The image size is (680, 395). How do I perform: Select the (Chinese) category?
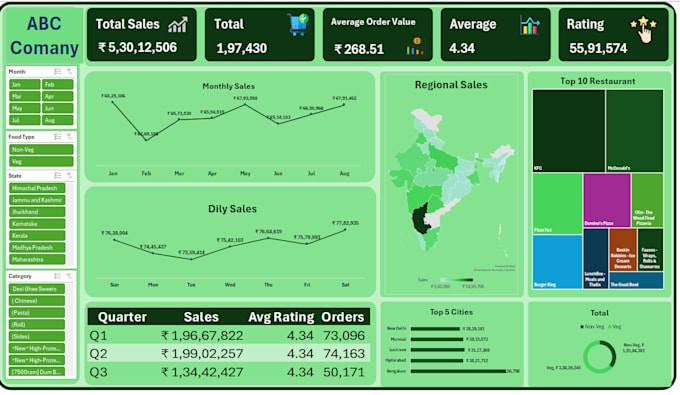[37, 300]
